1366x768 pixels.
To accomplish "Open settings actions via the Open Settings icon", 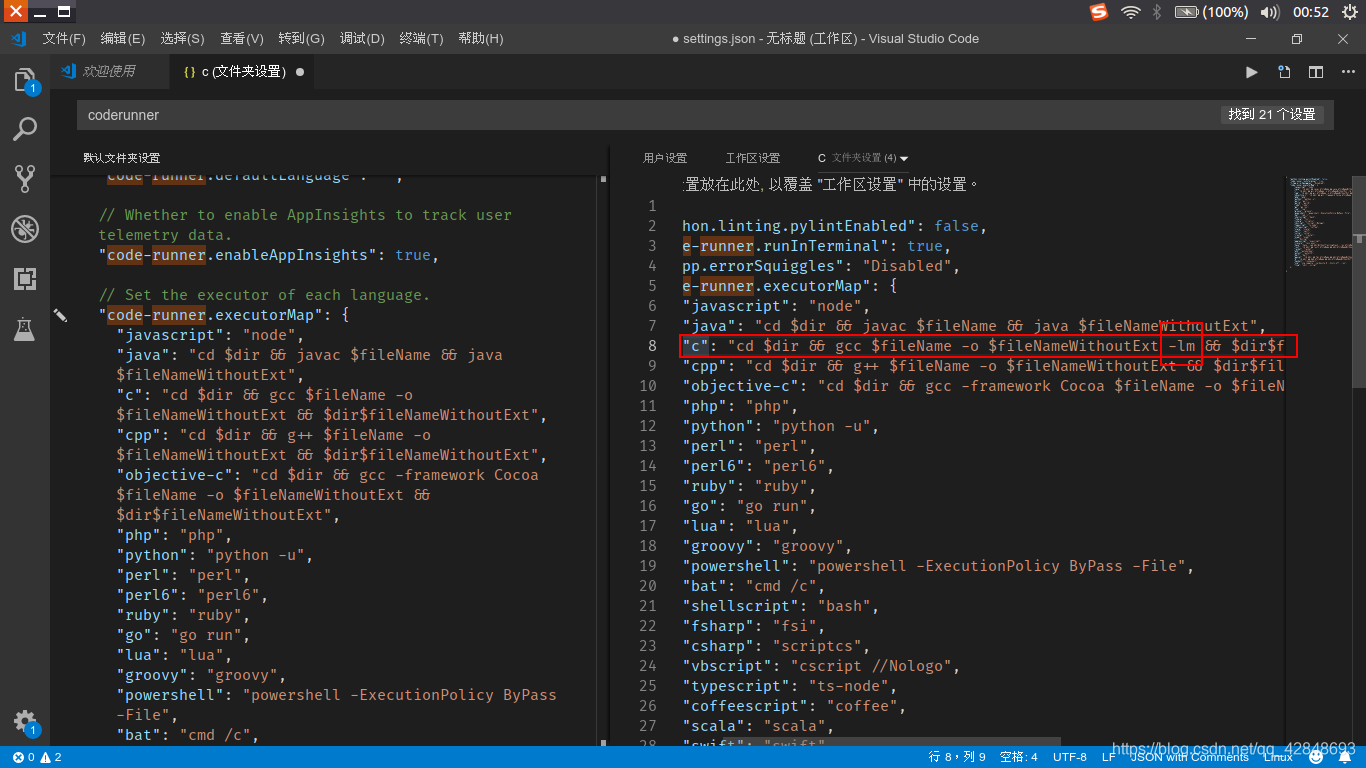I will click(1283, 72).
